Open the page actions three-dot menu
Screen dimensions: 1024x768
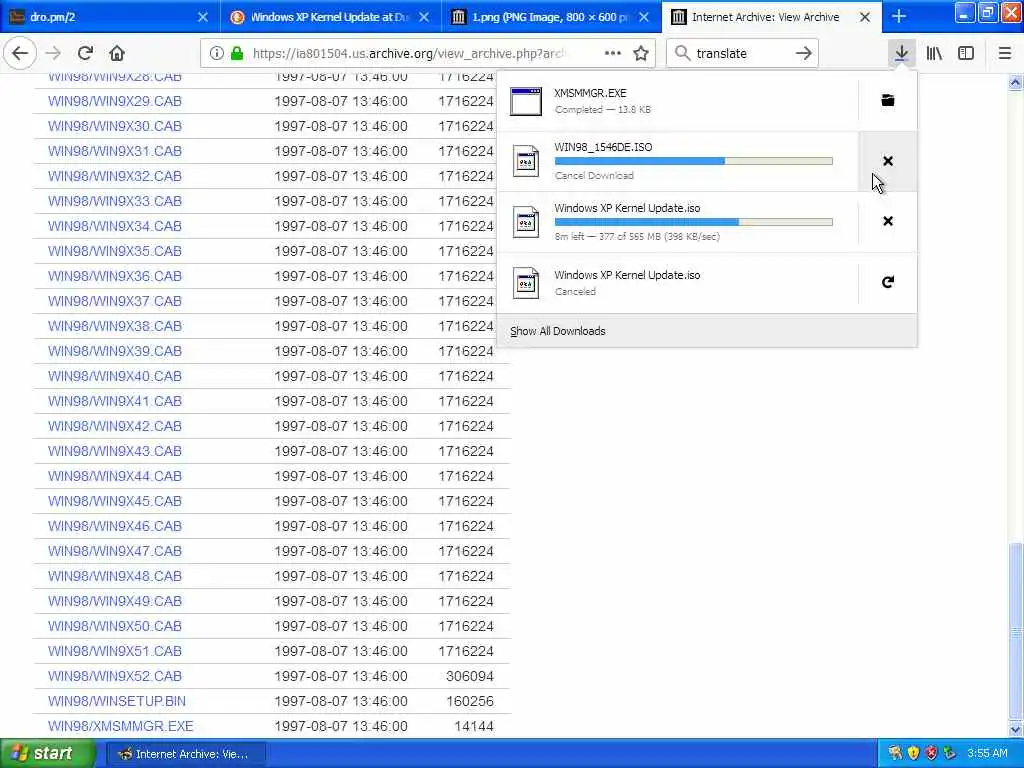click(613, 53)
